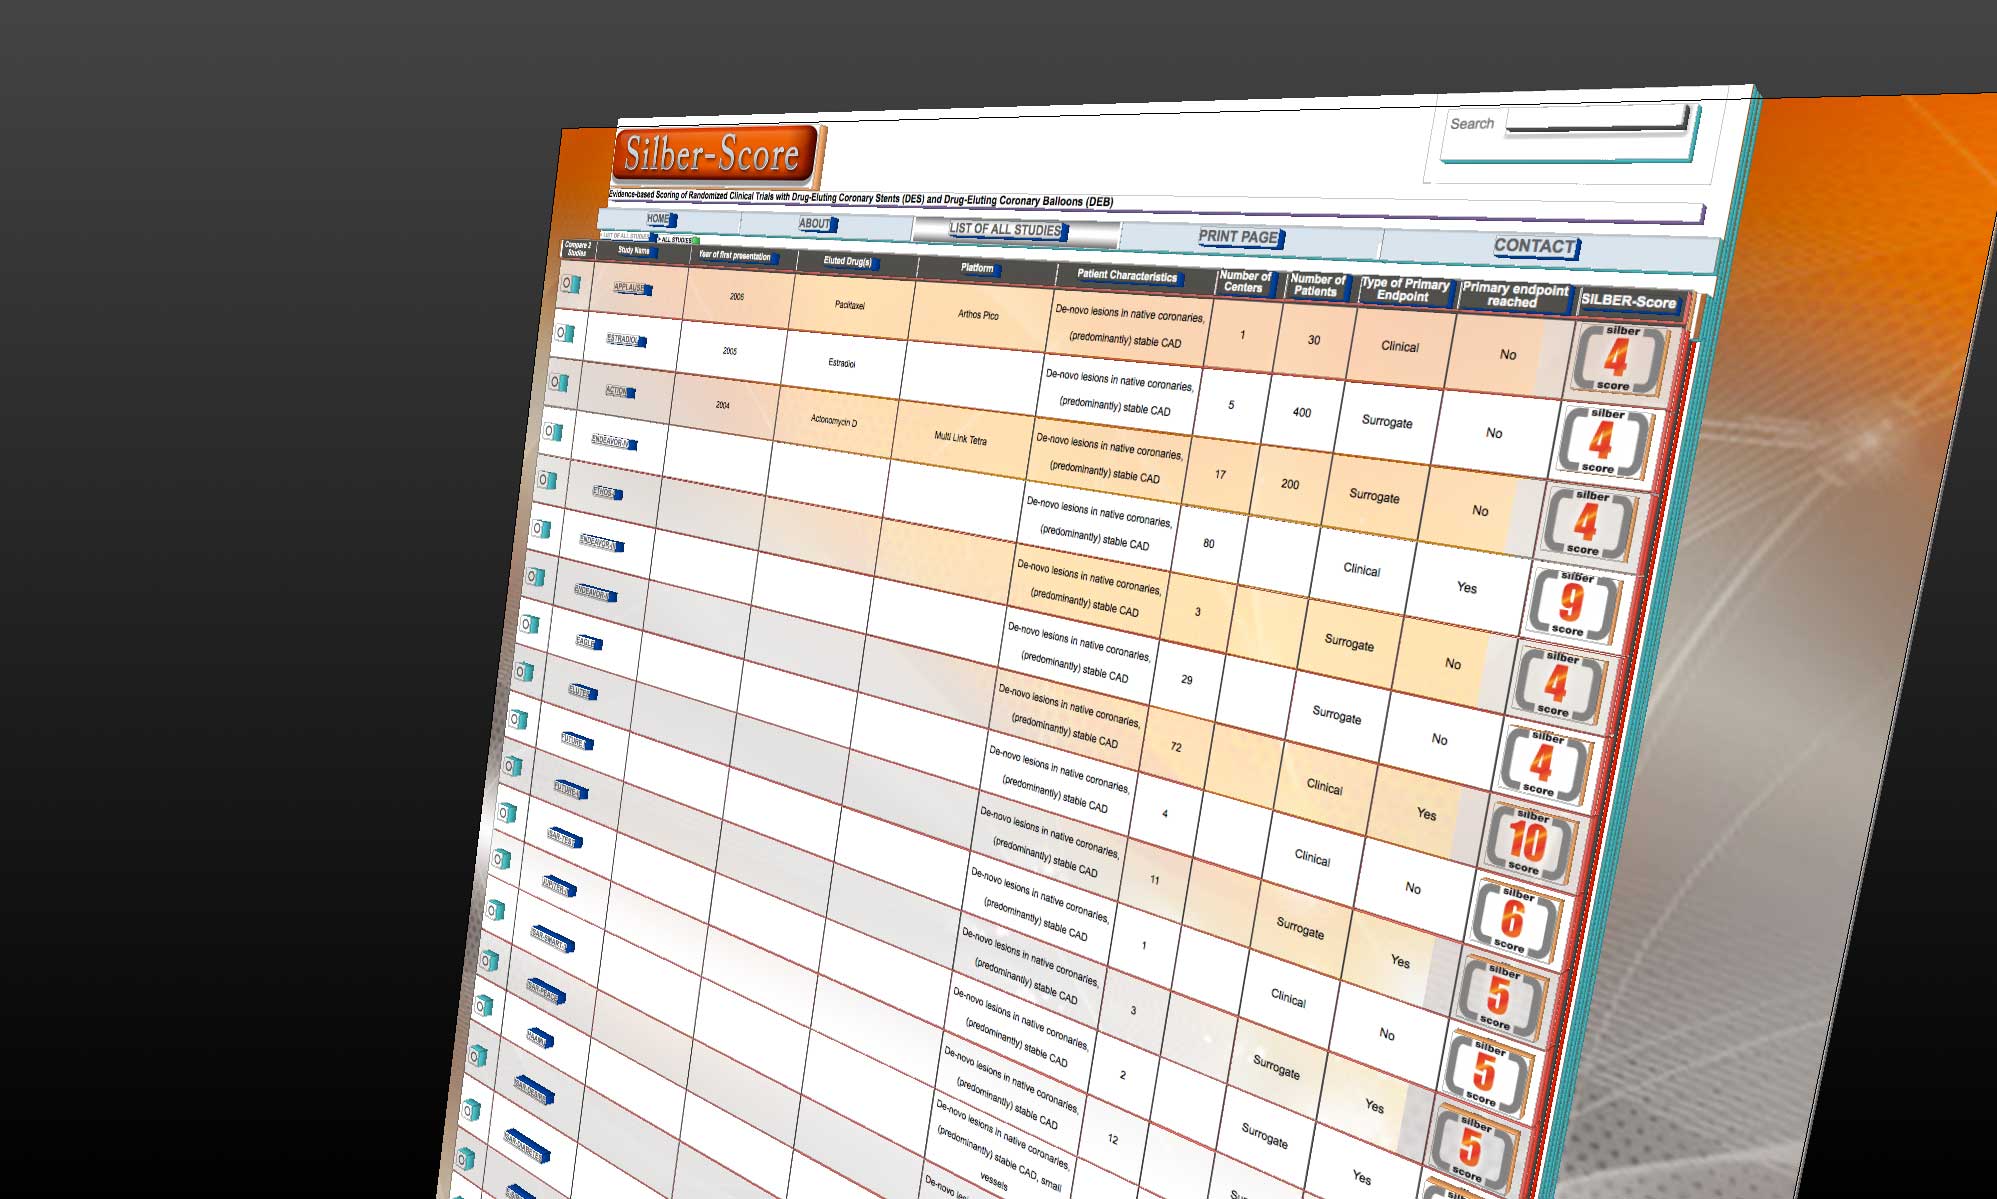Viewport: 1997px width, 1199px height.
Task: Click the Paclitaxel drug cell
Action: [x=850, y=305]
